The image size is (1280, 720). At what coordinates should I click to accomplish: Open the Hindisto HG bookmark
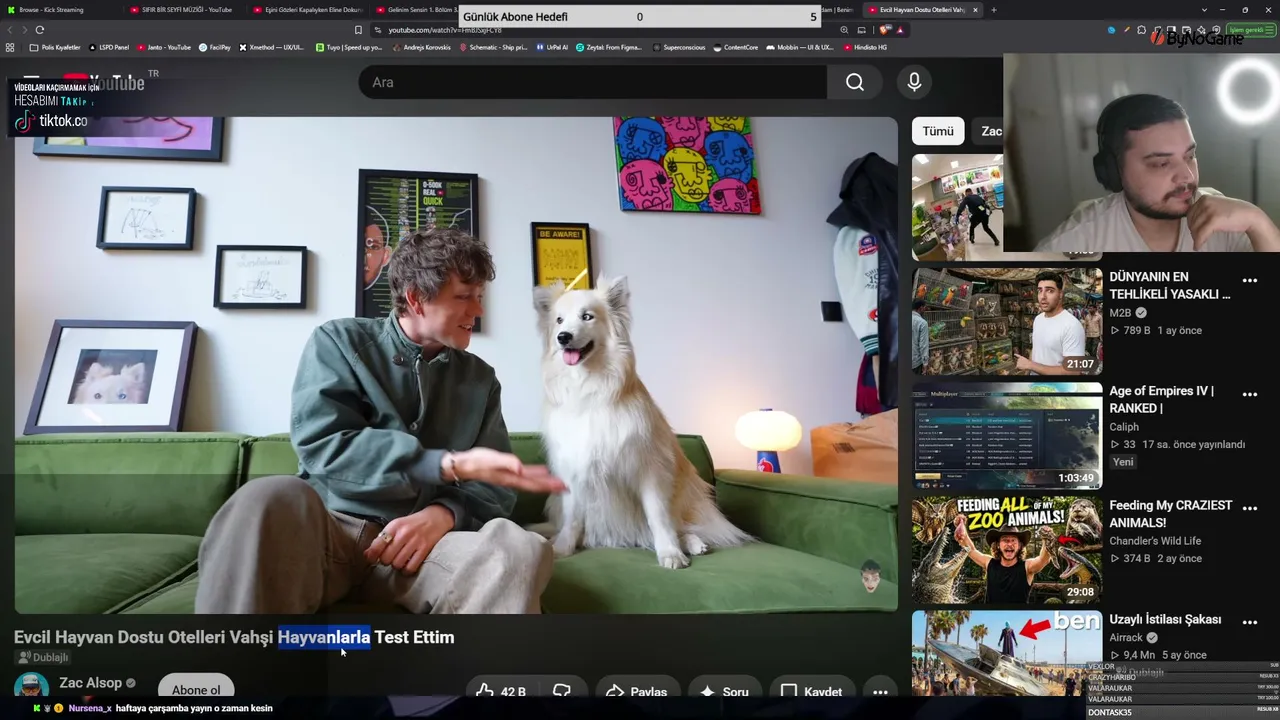click(x=865, y=47)
